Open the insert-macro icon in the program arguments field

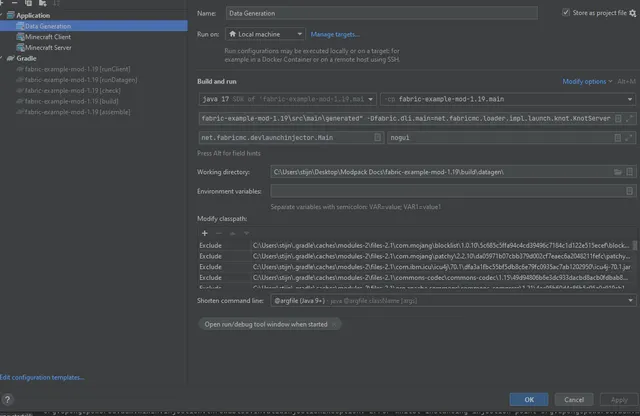tap(618, 138)
